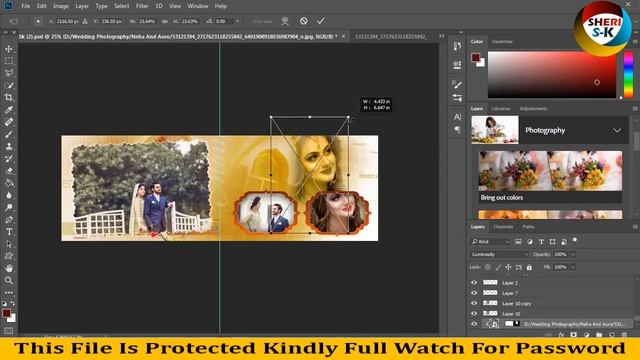Hide Layer 7 visibility eye
640x360 pixels.
(474, 293)
